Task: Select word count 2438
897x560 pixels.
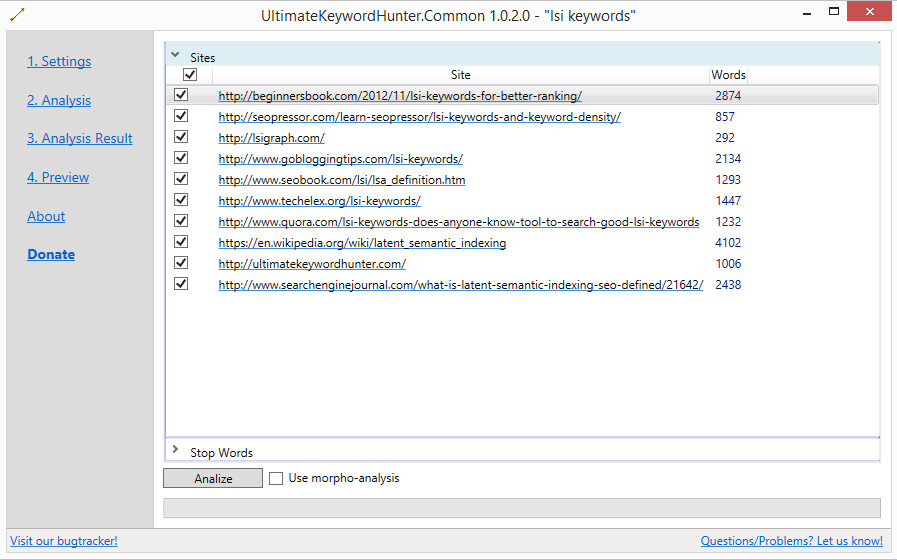Action: [728, 284]
